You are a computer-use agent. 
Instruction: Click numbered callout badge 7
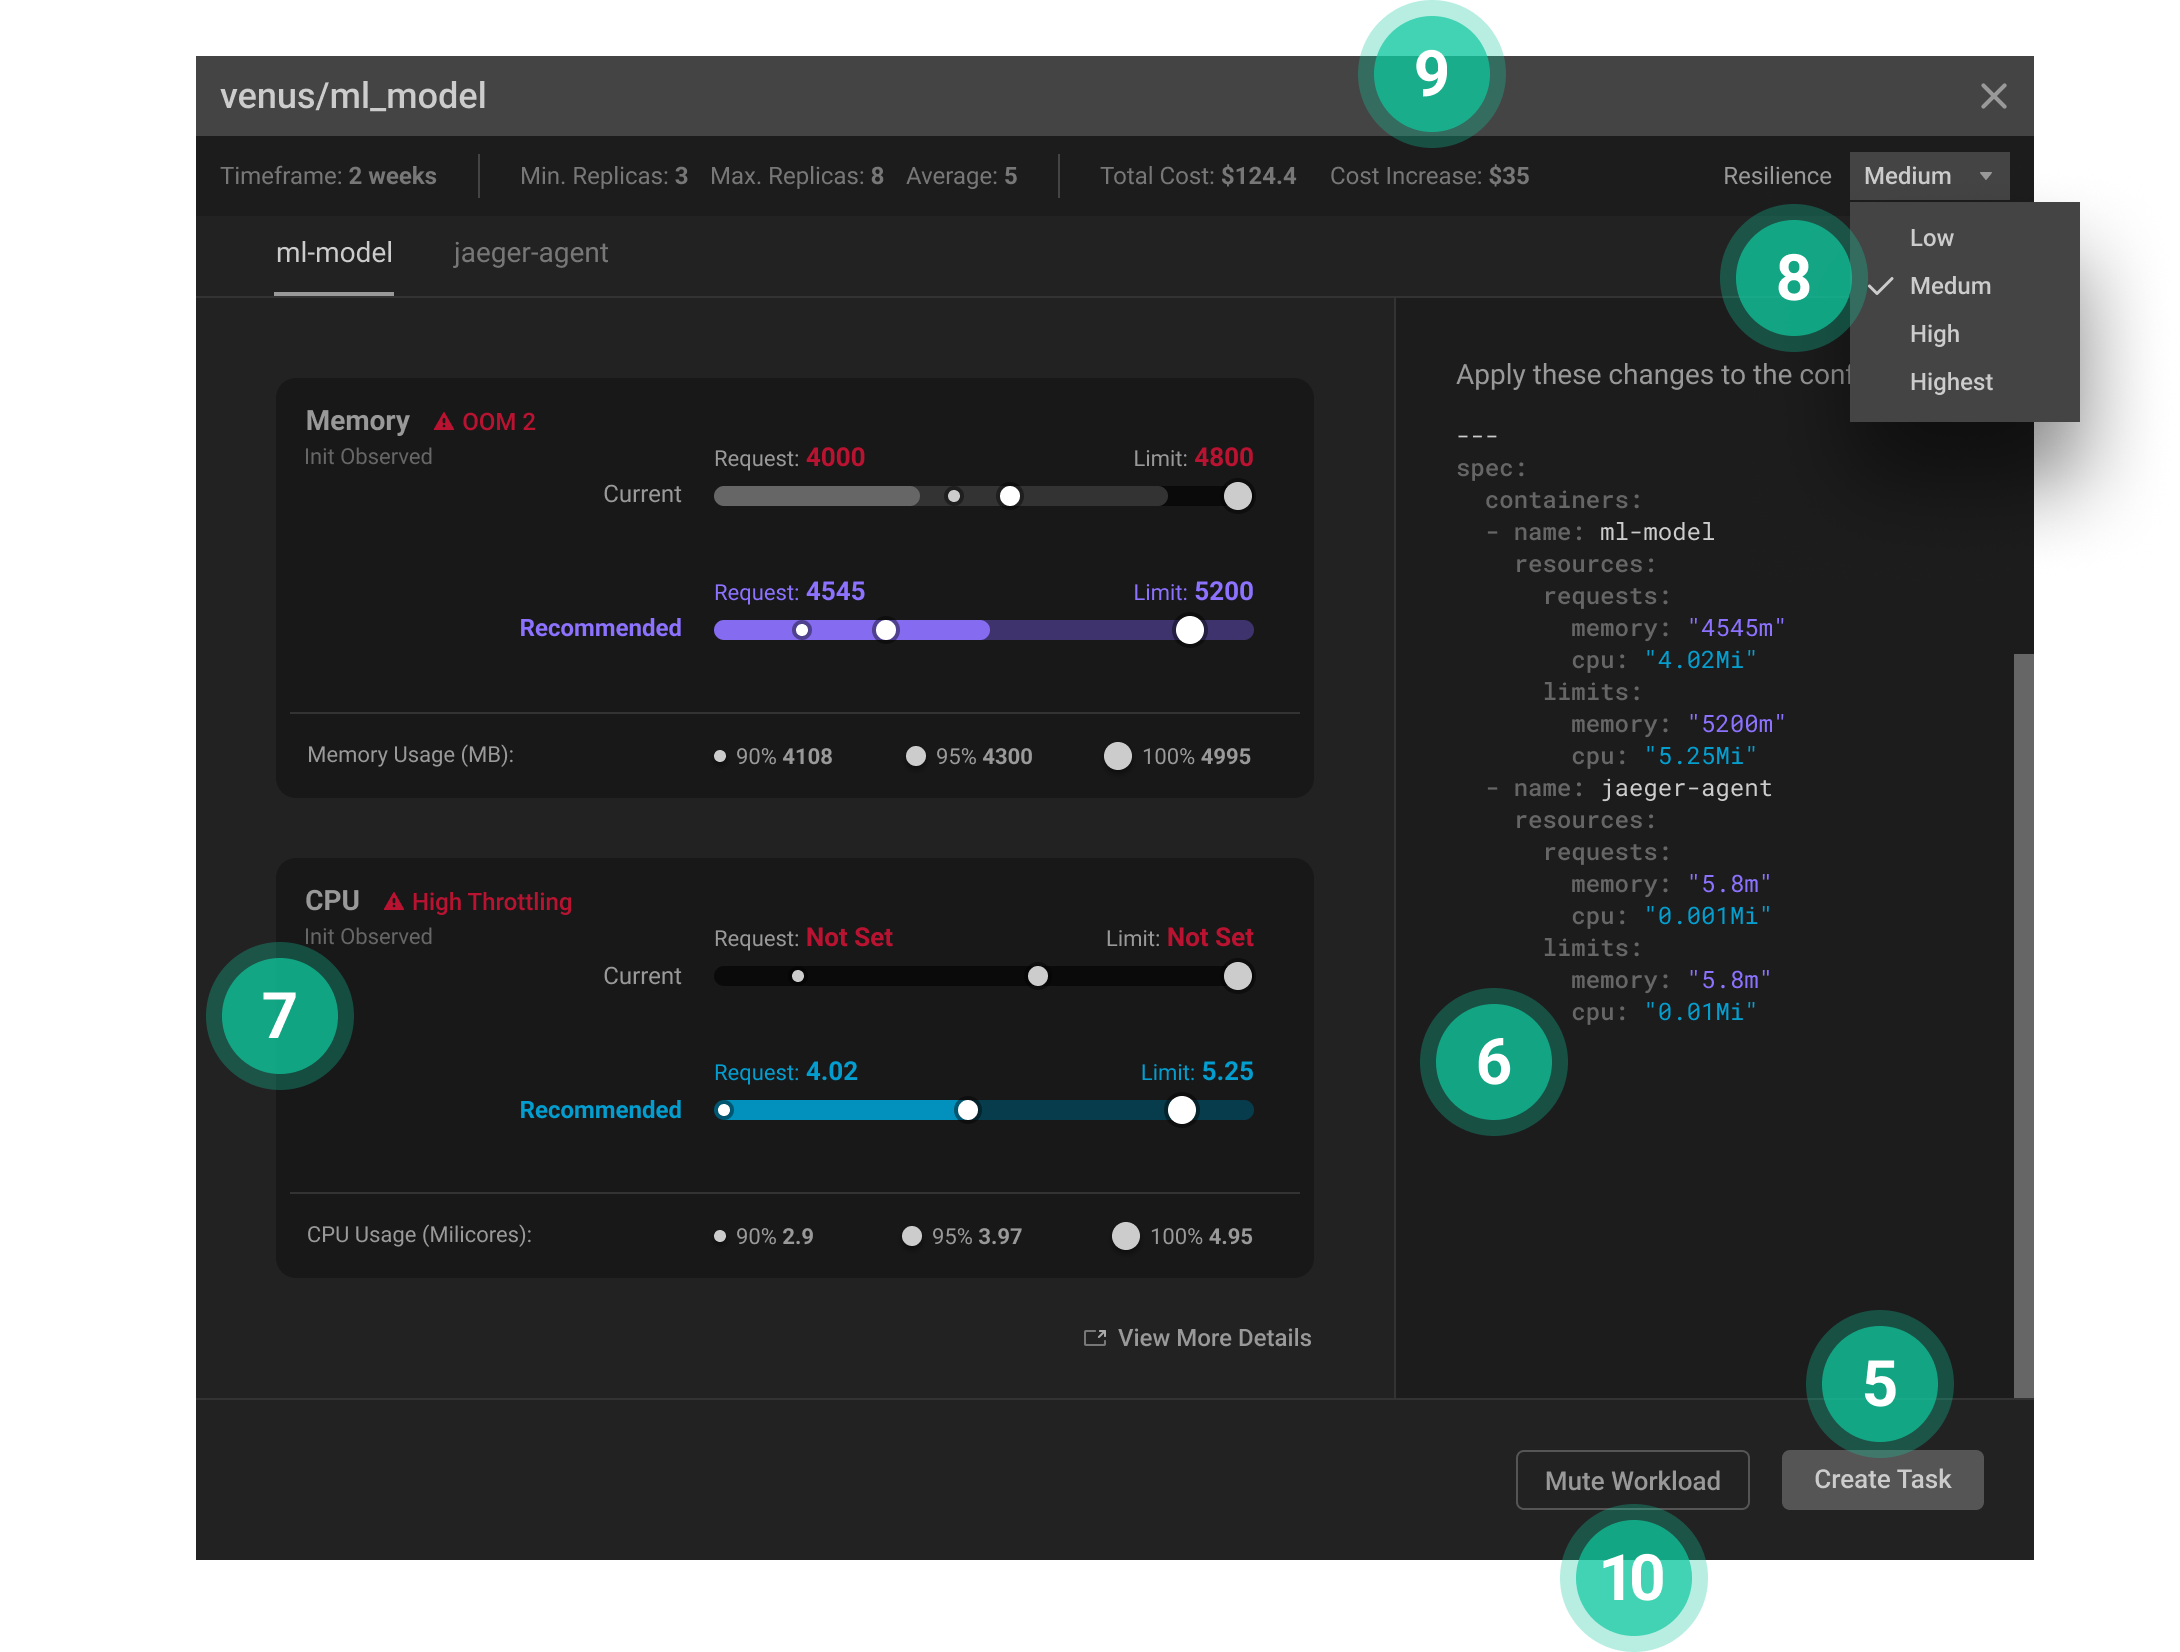pyautogui.click(x=279, y=1016)
